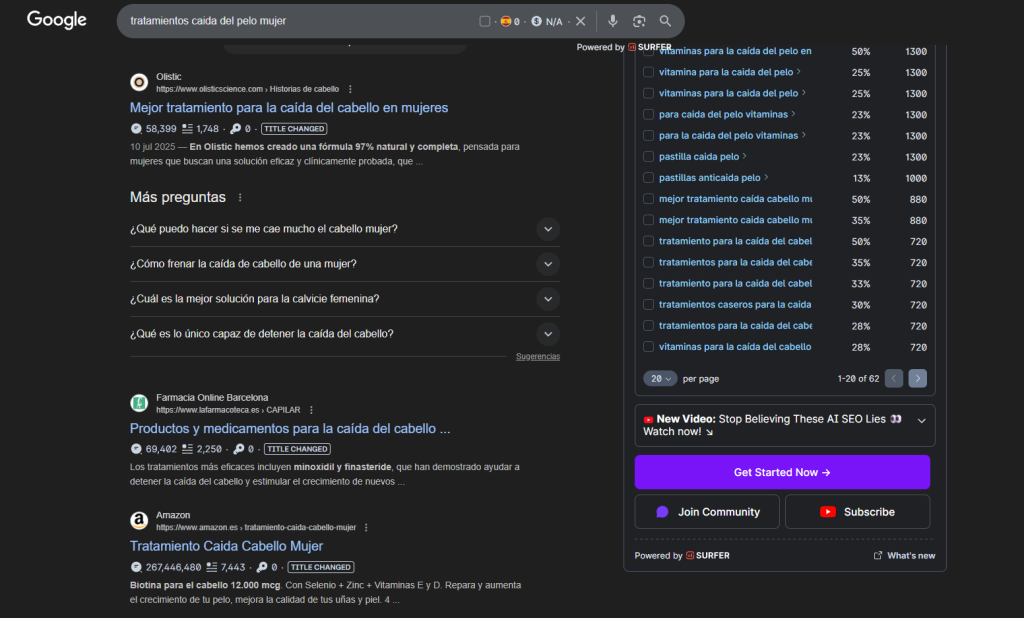Expand '¿Cuál es la mejor solución' question
Screen dimensions: 1024x618
click(547, 299)
